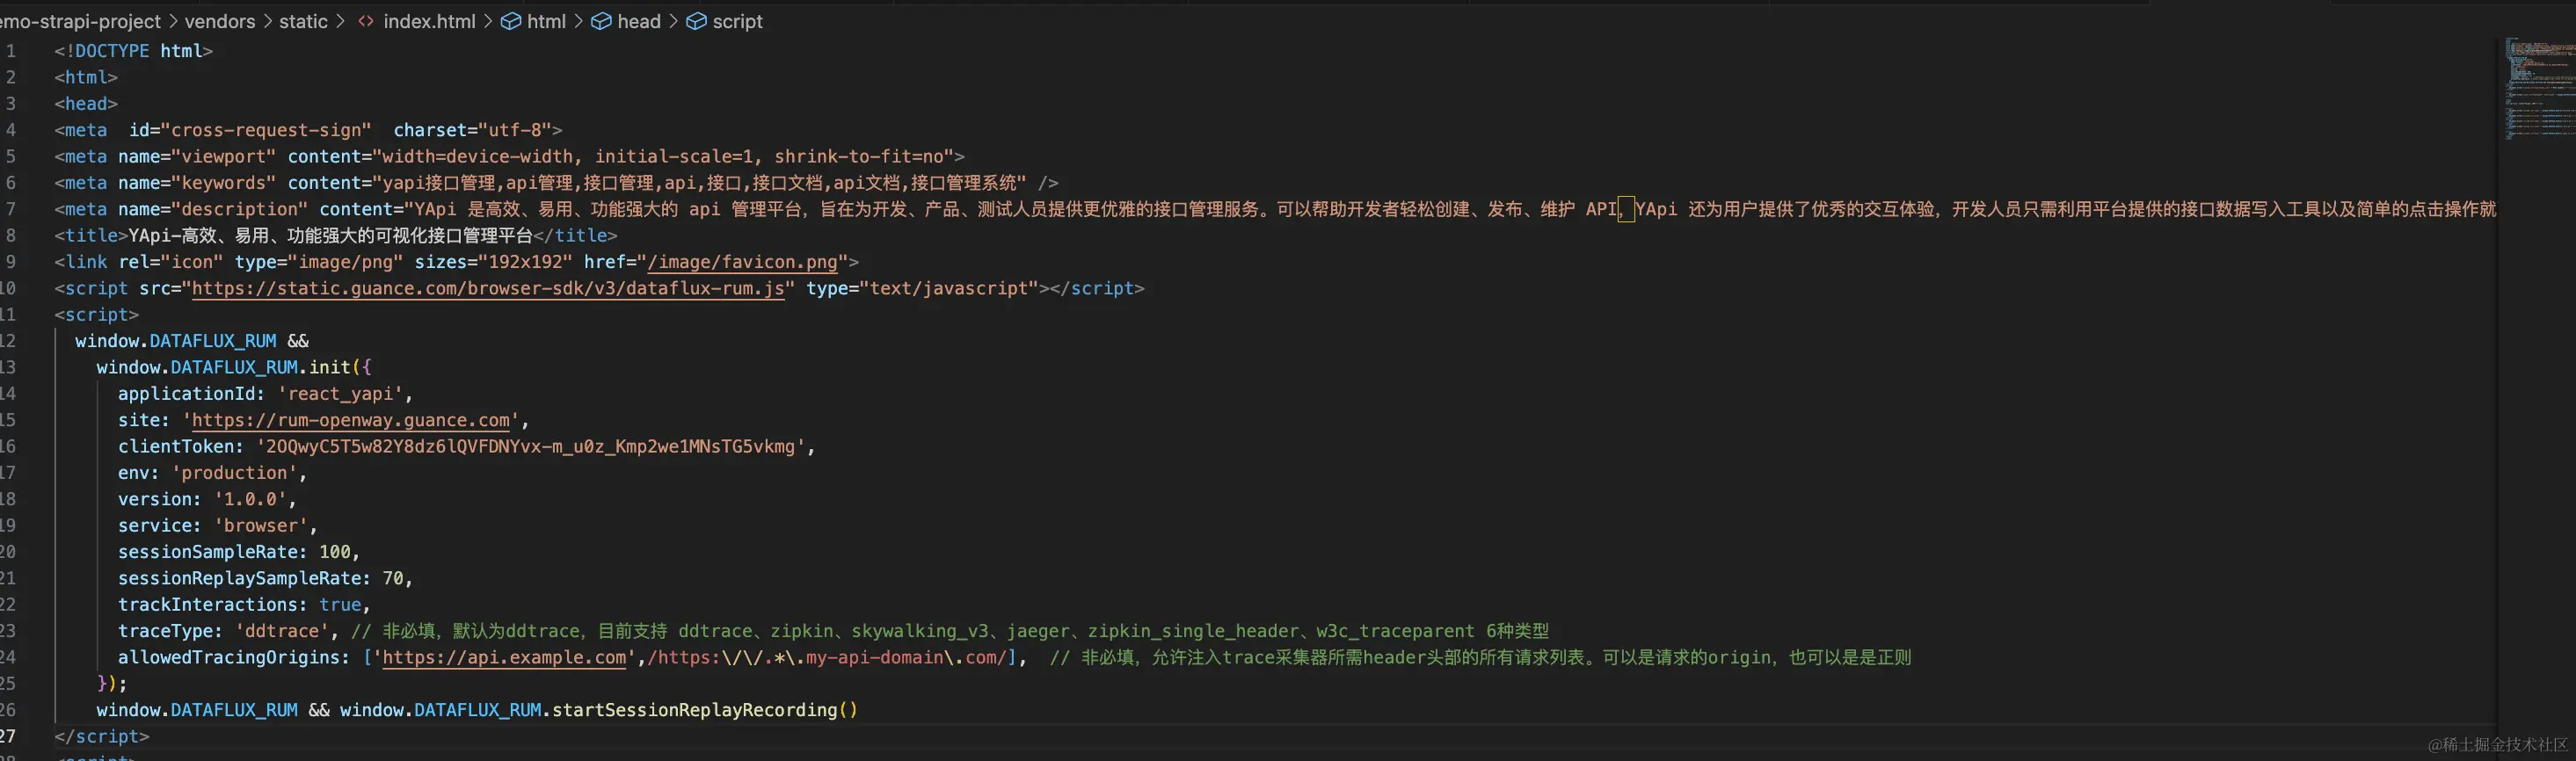Click the 'browser' service value
The image size is (2576, 761).
261,526
